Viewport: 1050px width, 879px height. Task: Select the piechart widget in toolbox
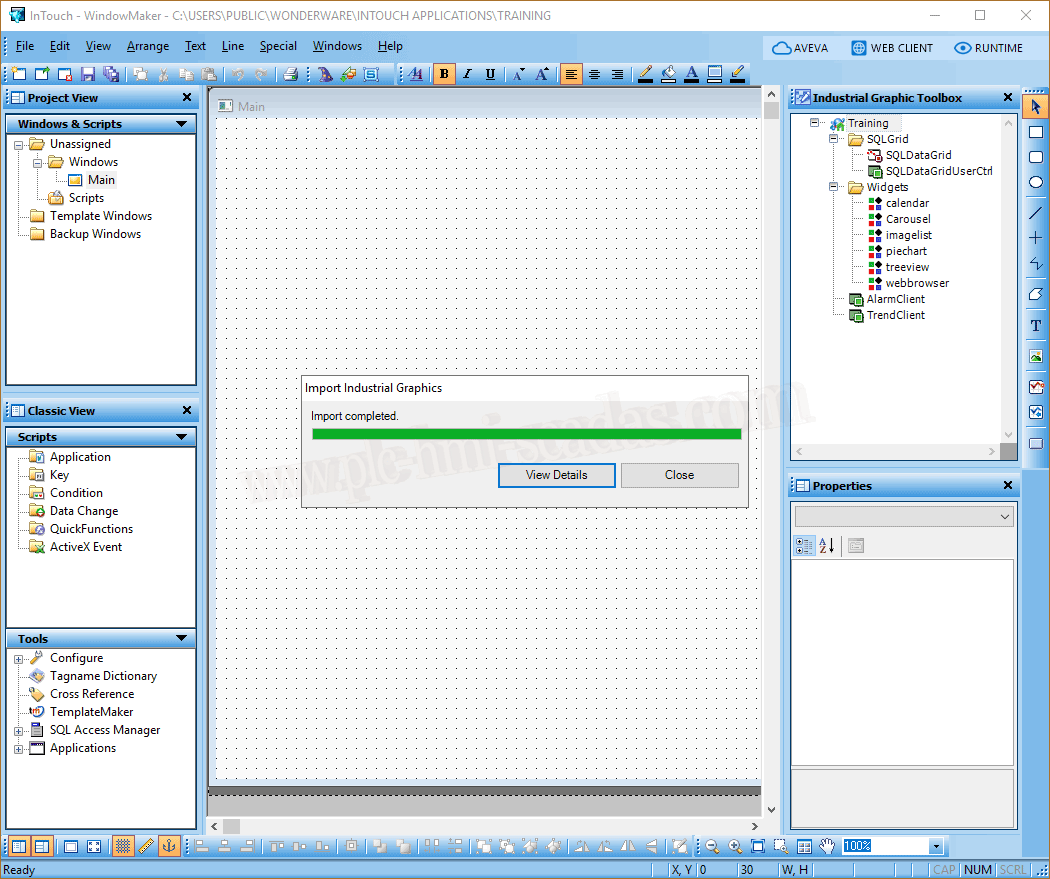point(905,251)
